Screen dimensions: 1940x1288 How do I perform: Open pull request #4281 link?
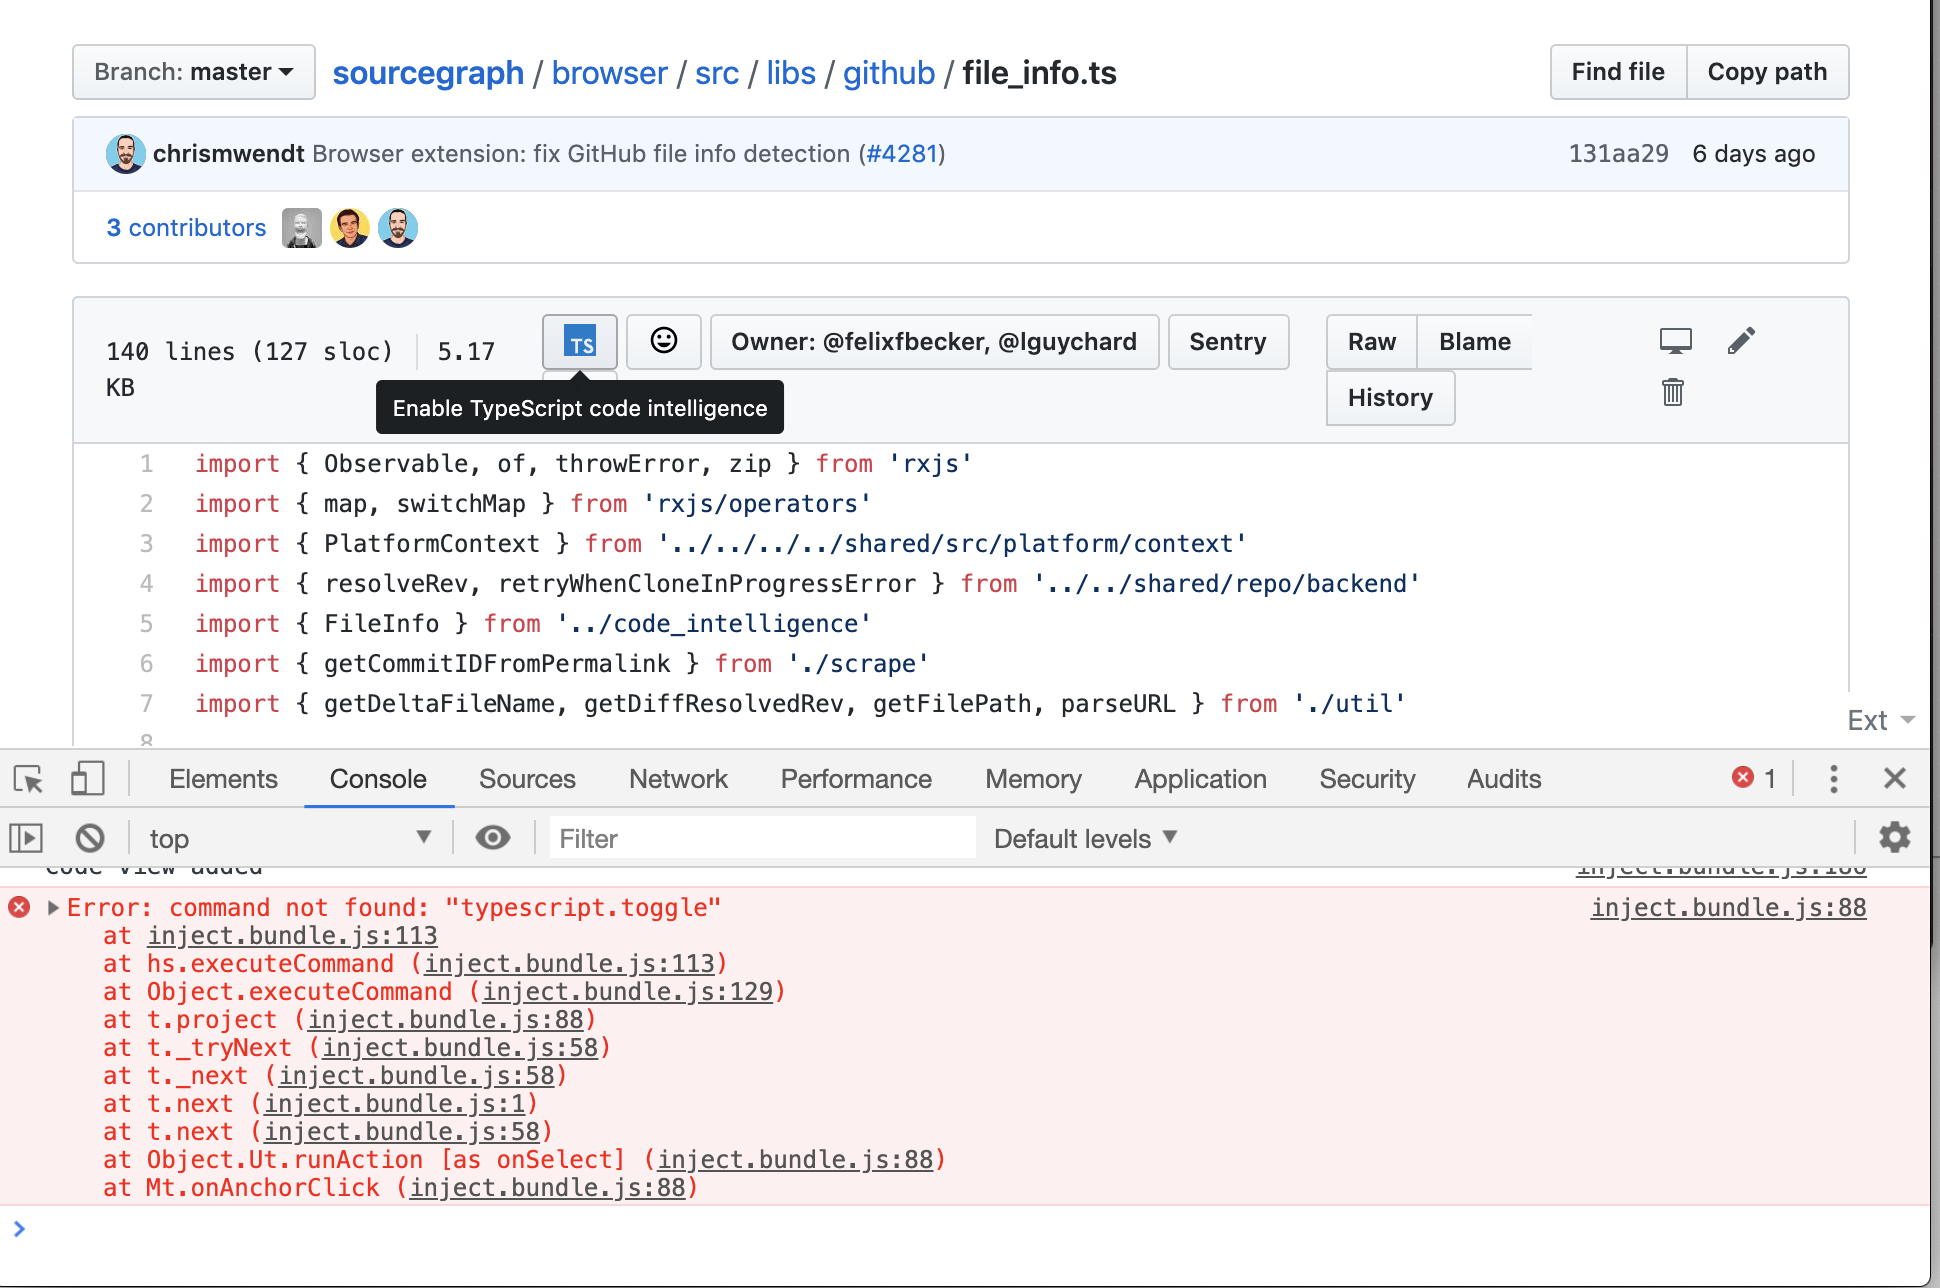902,154
